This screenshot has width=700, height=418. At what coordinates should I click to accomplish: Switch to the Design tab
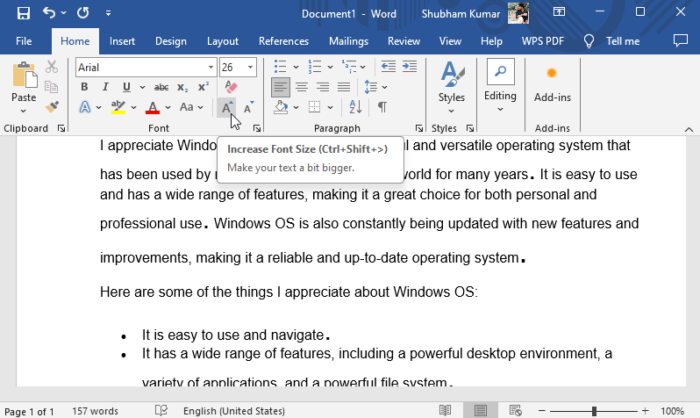point(171,41)
